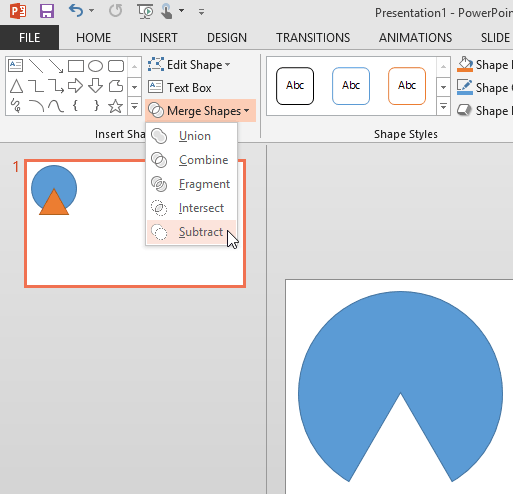Image resolution: width=513 pixels, height=494 pixels.
Task: Select the 5-Point Star shape
Action: [x=115, y=106]
